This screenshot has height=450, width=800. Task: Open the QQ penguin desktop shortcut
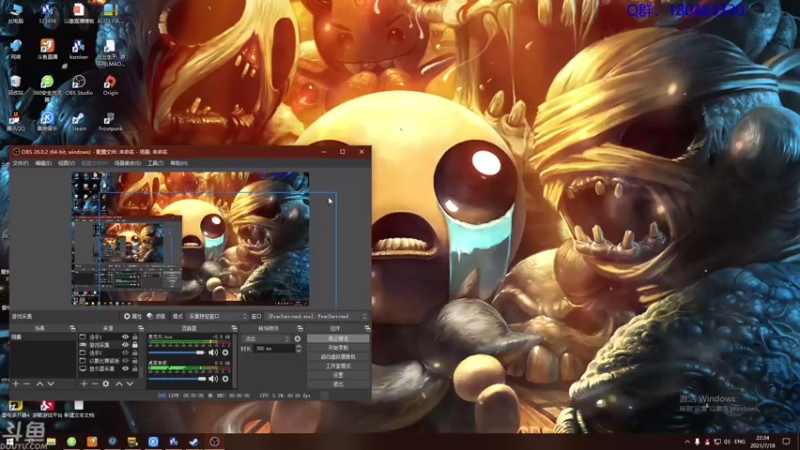point(15,122)
